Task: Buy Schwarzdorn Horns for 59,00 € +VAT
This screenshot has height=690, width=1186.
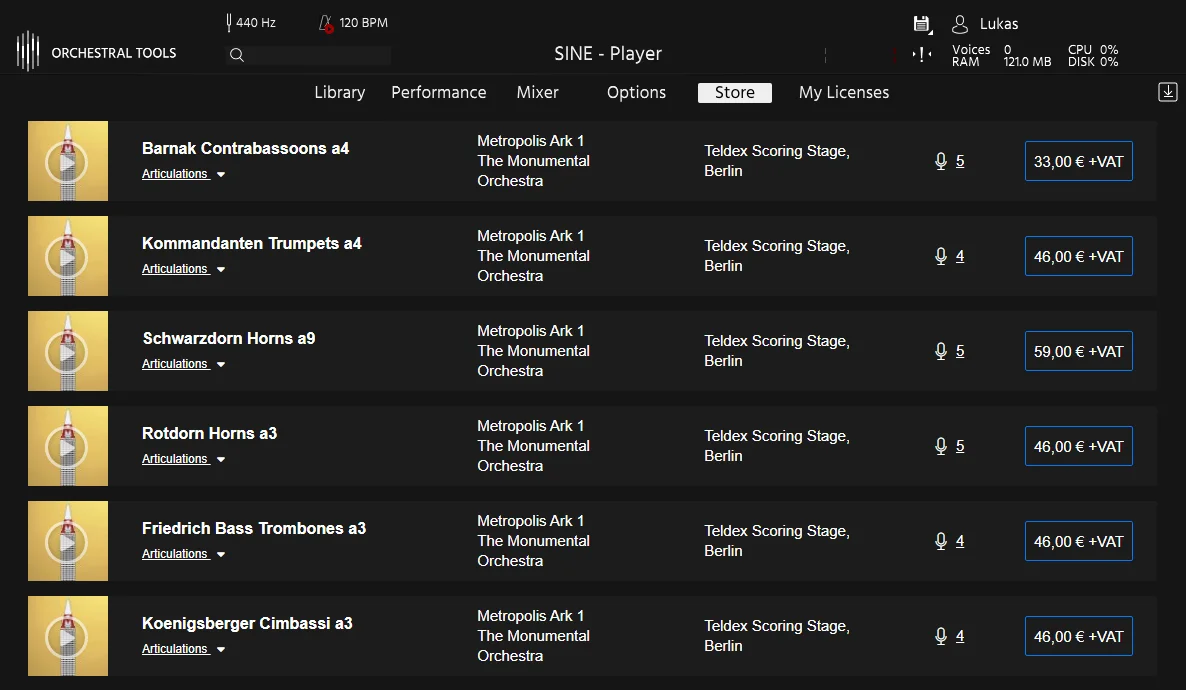Action: [1079, 351]
